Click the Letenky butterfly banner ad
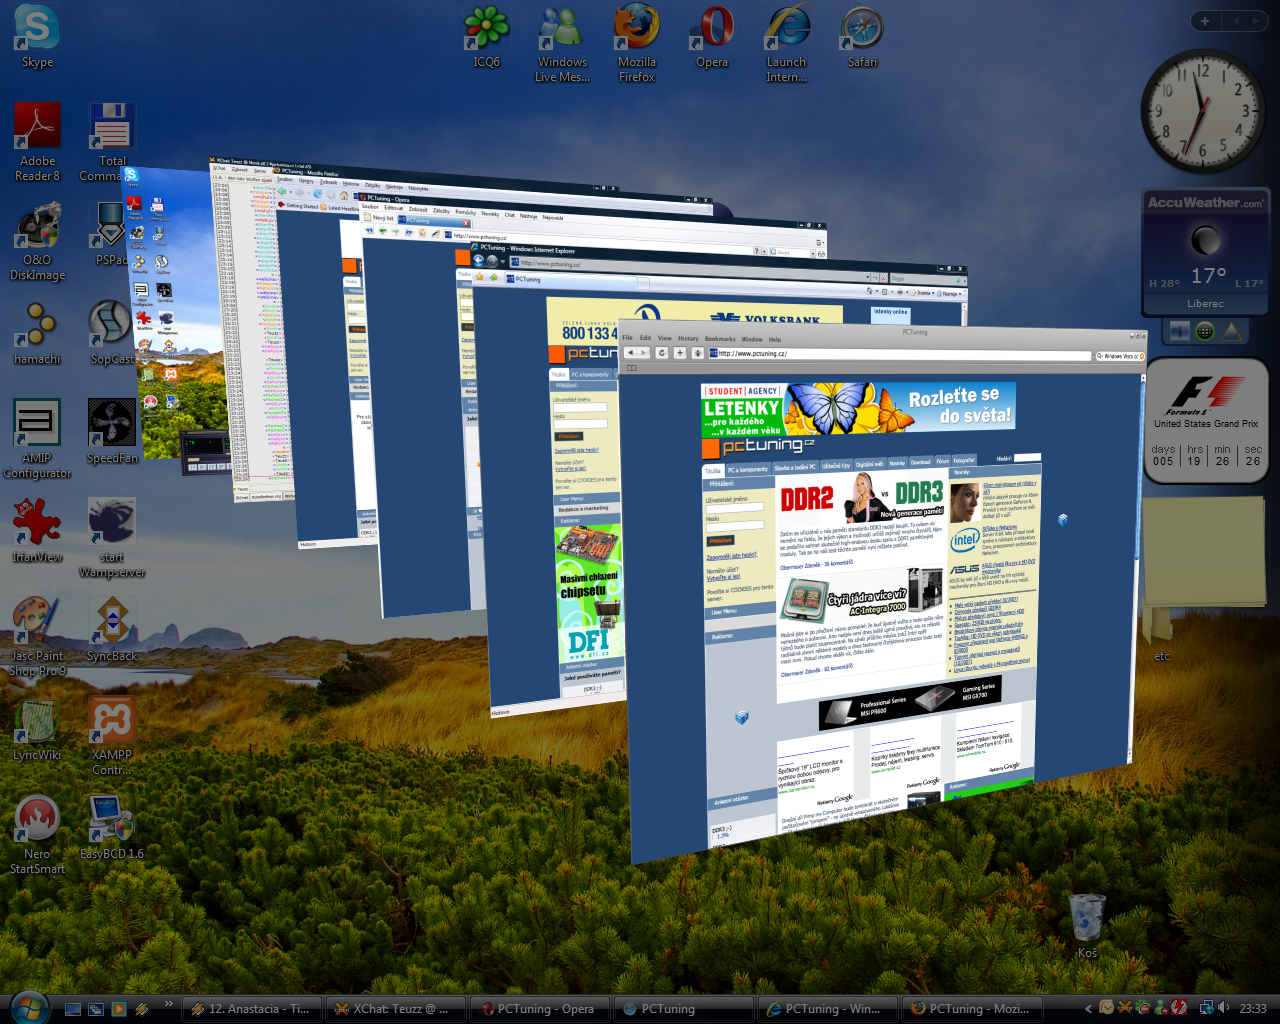Viewport: 1280px width, 1024px height. tap(858, 409)
